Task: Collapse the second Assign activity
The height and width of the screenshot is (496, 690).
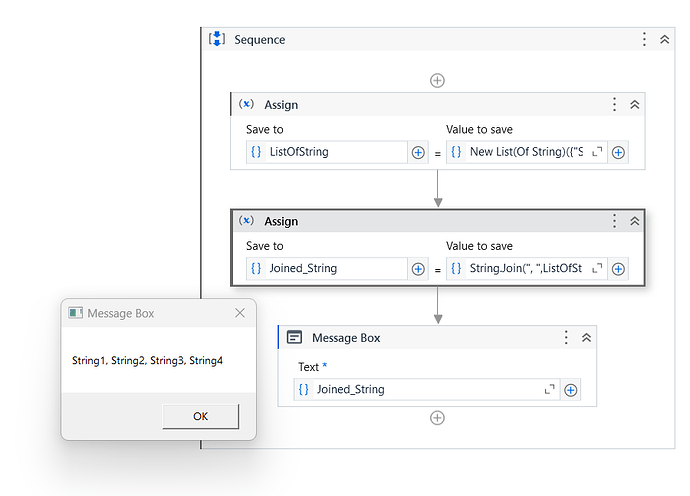Action: [x=634, y=221]
